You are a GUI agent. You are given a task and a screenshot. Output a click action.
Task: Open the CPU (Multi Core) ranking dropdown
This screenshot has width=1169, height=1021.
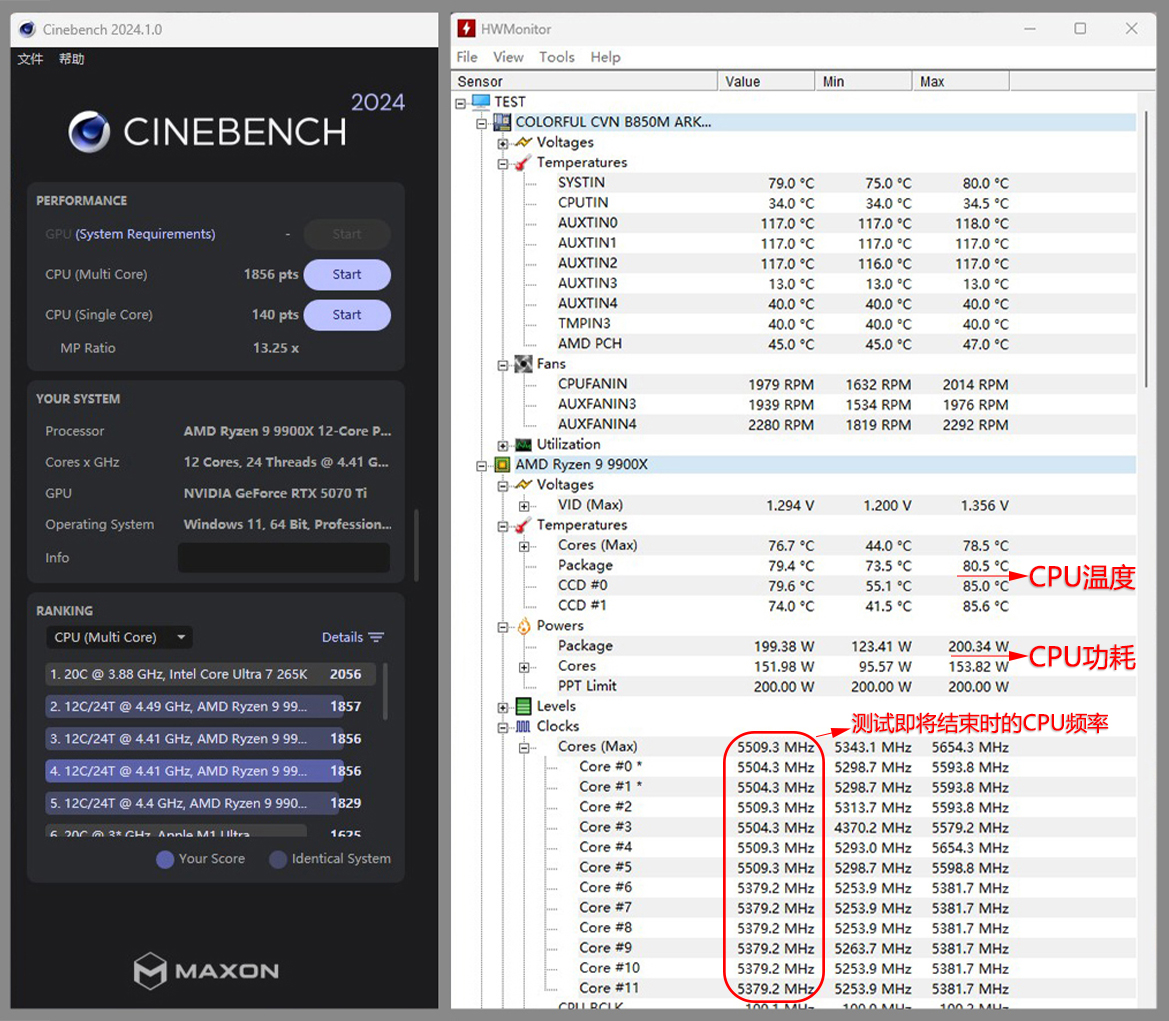119,638
